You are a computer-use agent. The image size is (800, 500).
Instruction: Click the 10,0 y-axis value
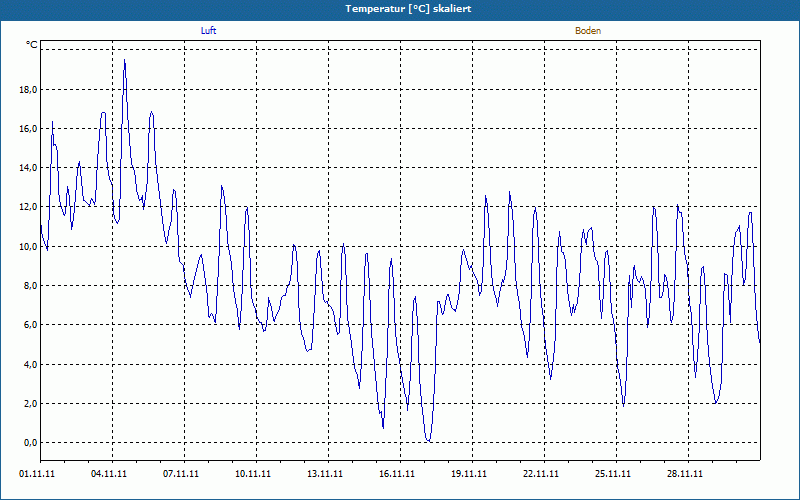click(x=30, y=246)
